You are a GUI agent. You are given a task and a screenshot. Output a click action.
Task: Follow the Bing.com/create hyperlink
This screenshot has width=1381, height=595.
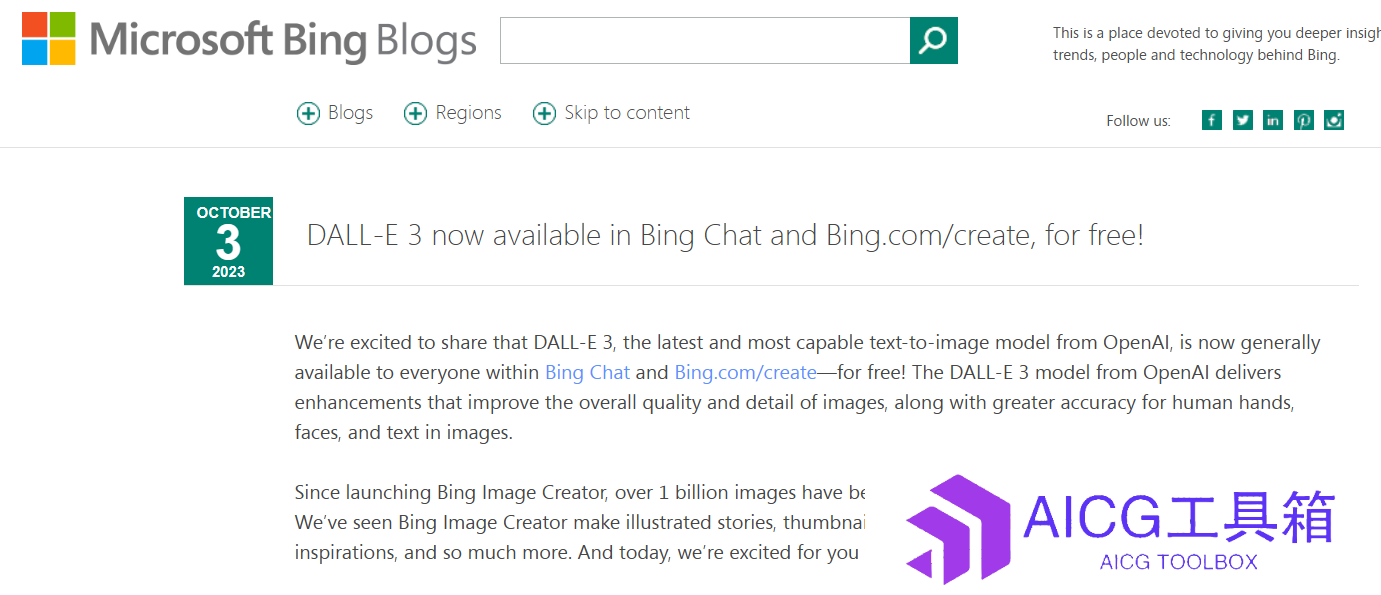[x=746, y=372]
